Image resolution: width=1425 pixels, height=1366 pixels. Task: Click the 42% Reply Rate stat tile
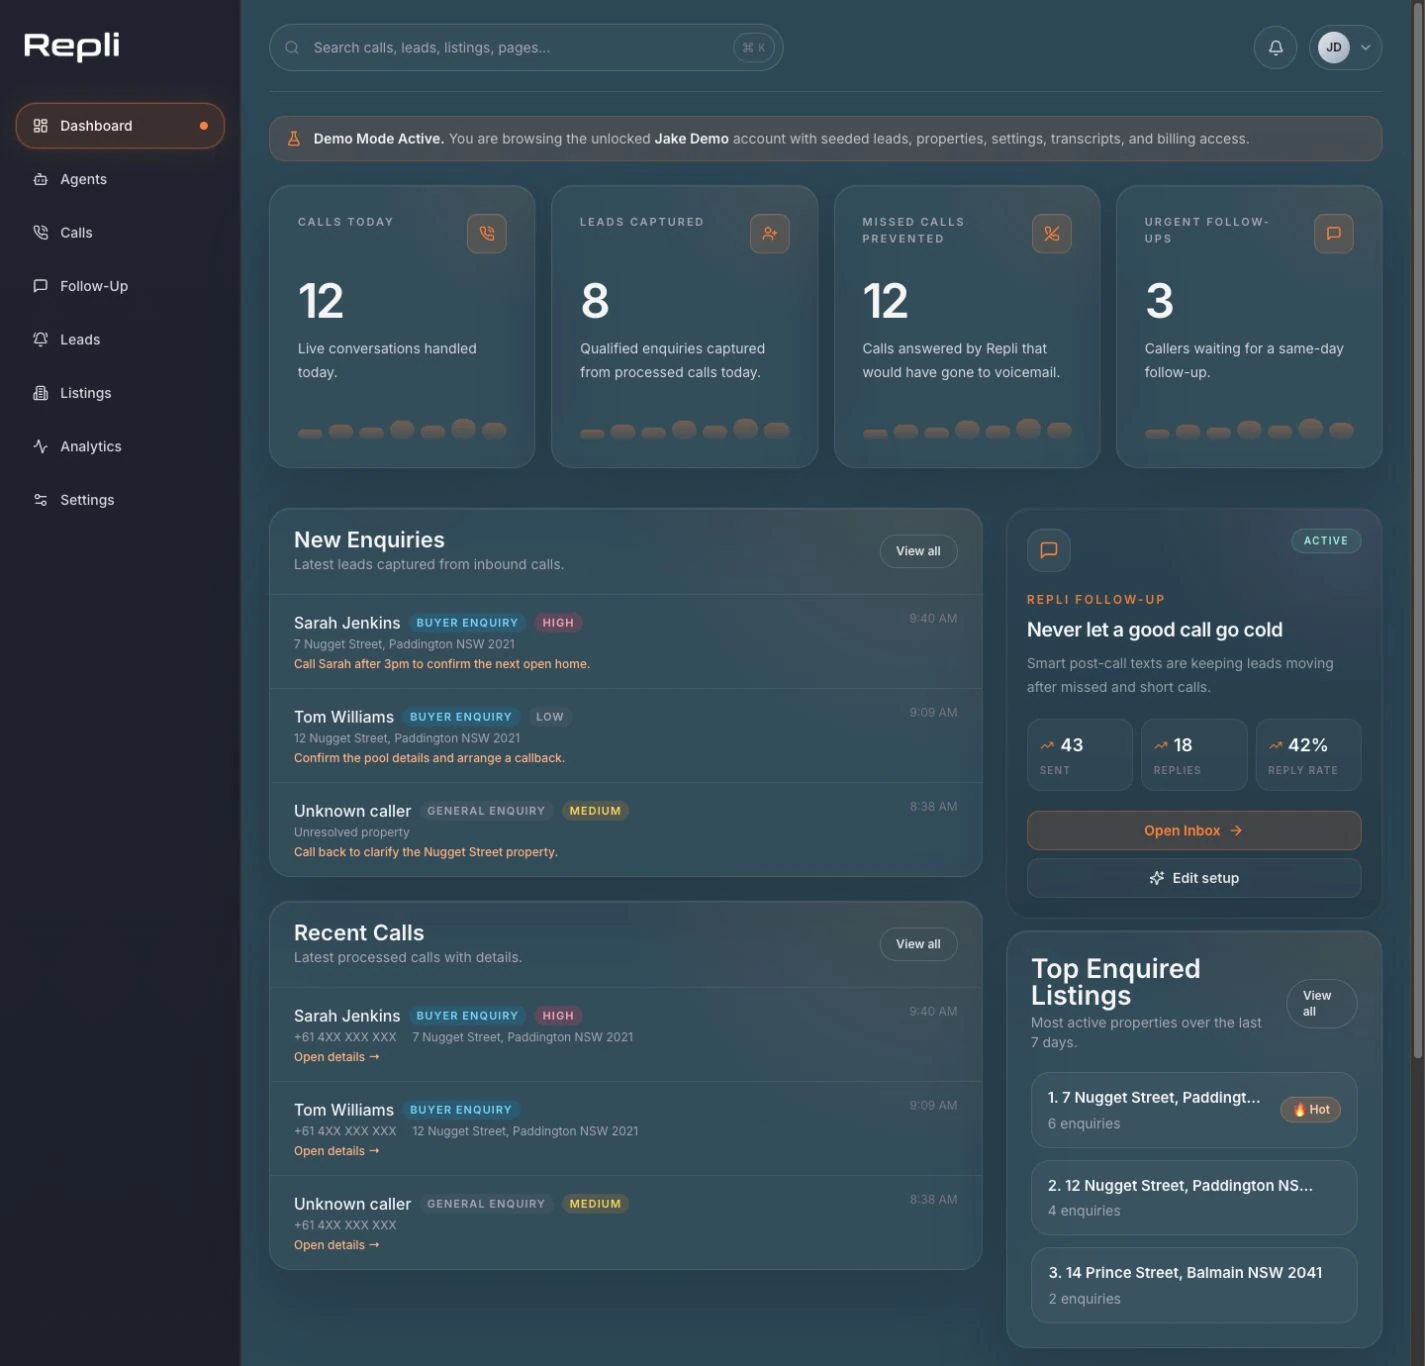(1308, 755)
